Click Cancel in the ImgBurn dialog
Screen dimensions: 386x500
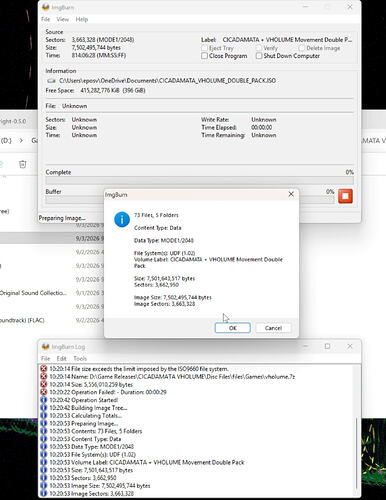[273, 328]
